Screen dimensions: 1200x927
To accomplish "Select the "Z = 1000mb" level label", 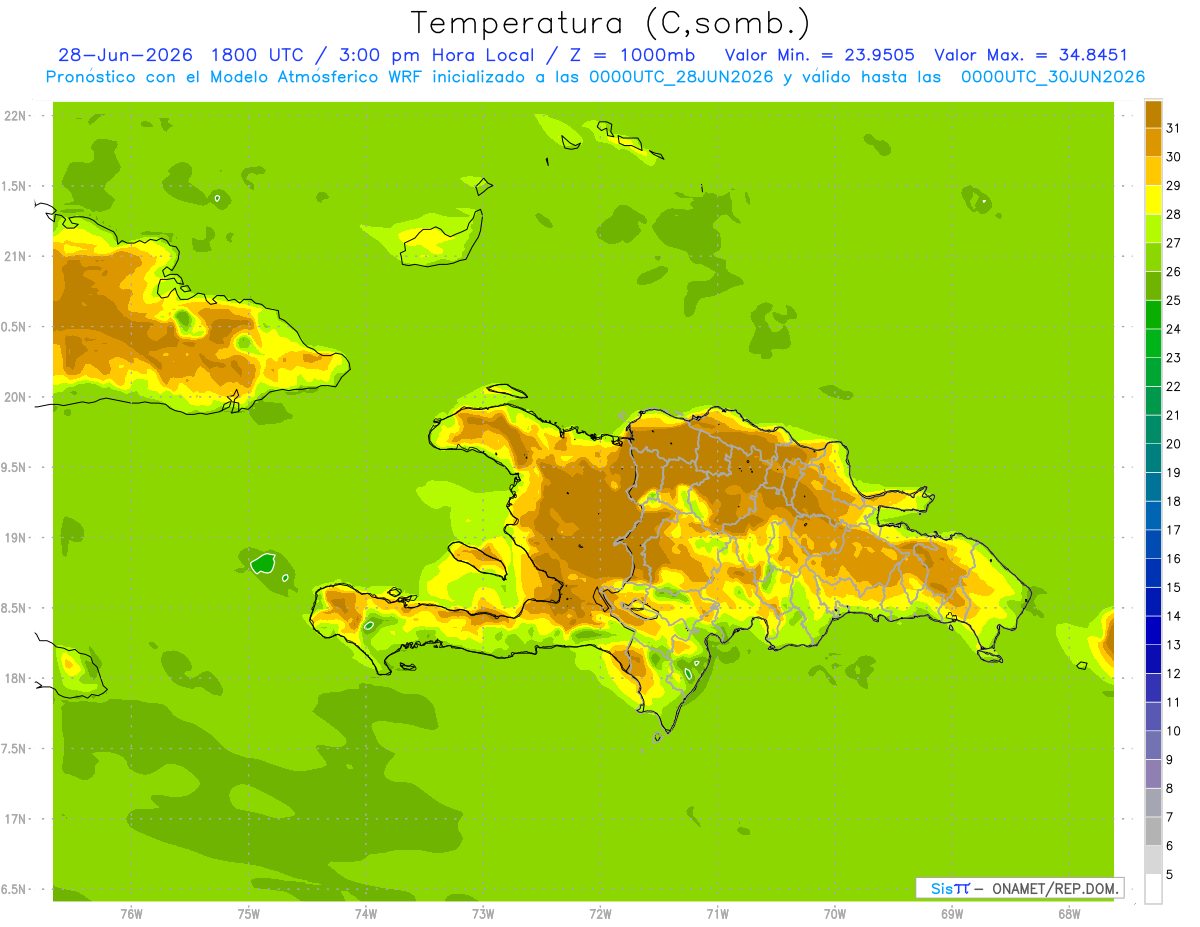I will 632,55.
